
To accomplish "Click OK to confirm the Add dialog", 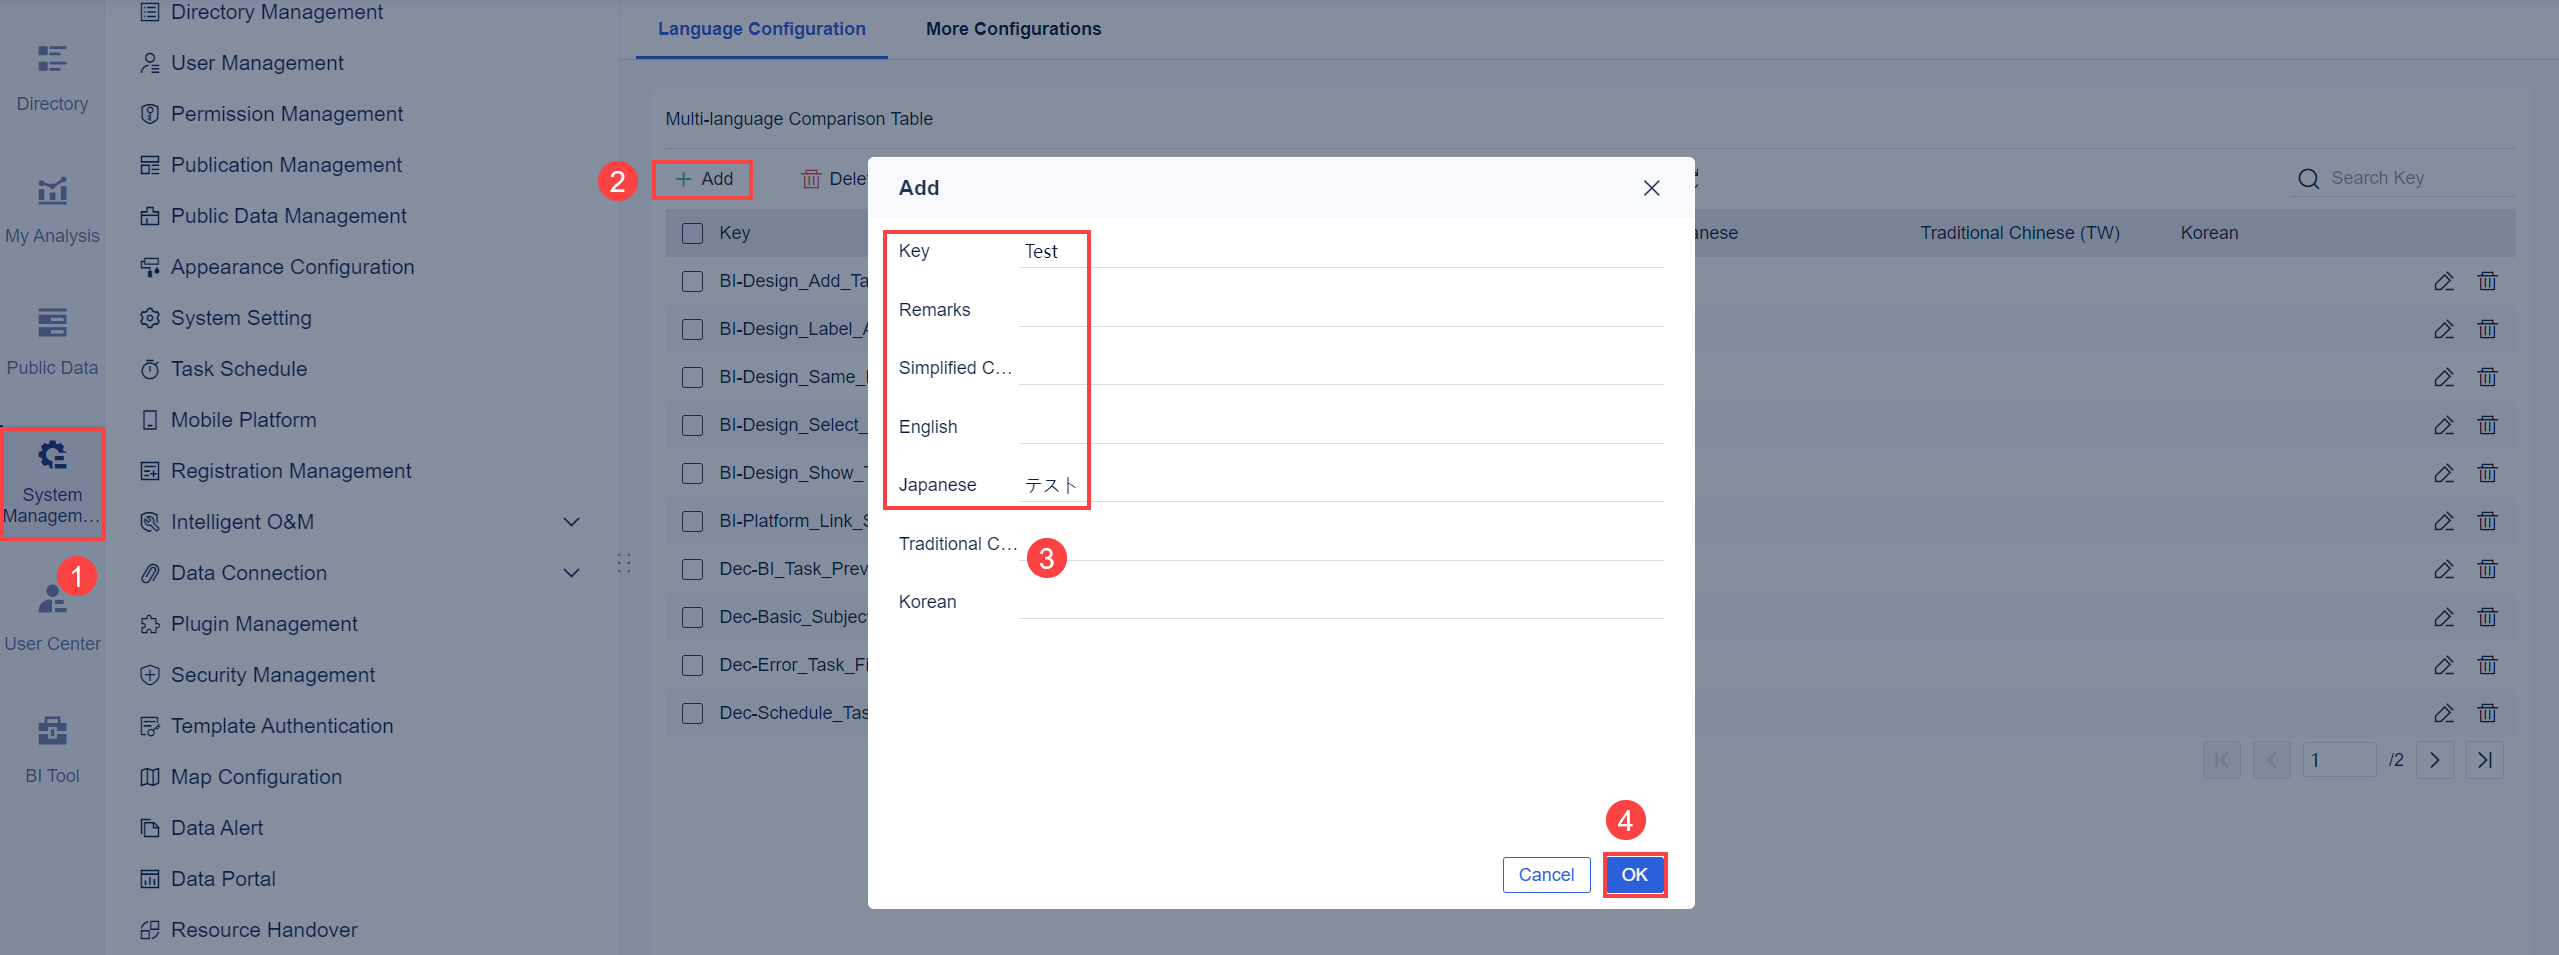I will pyautogui.click(x=1634, y=874).
